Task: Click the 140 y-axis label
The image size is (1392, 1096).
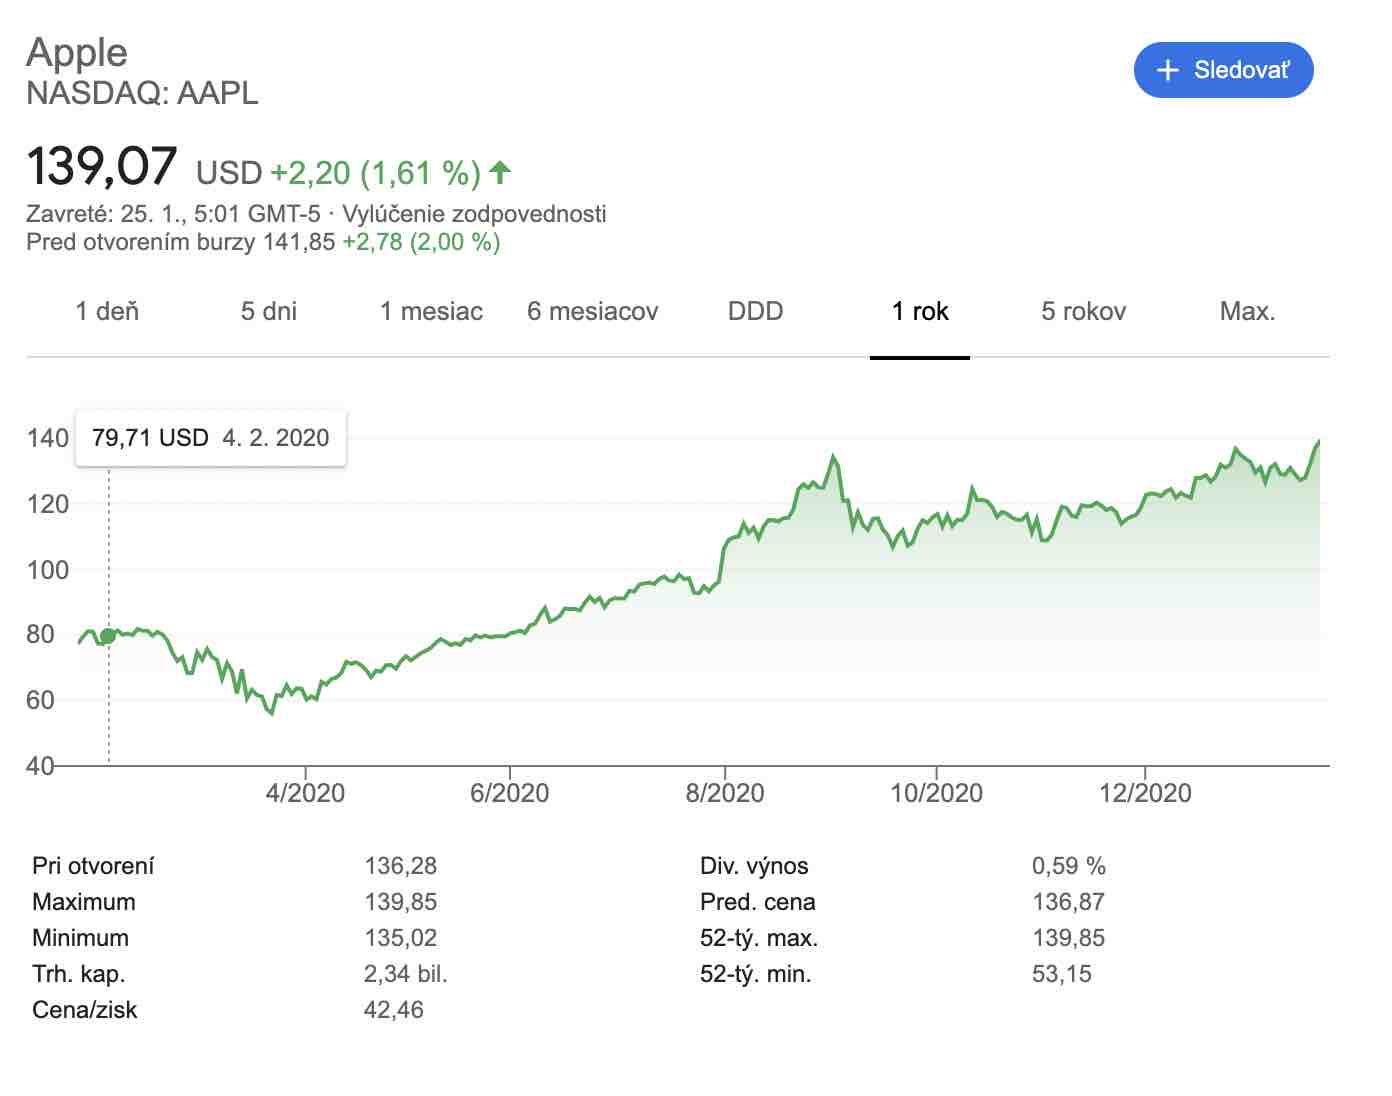Action: 47,438
